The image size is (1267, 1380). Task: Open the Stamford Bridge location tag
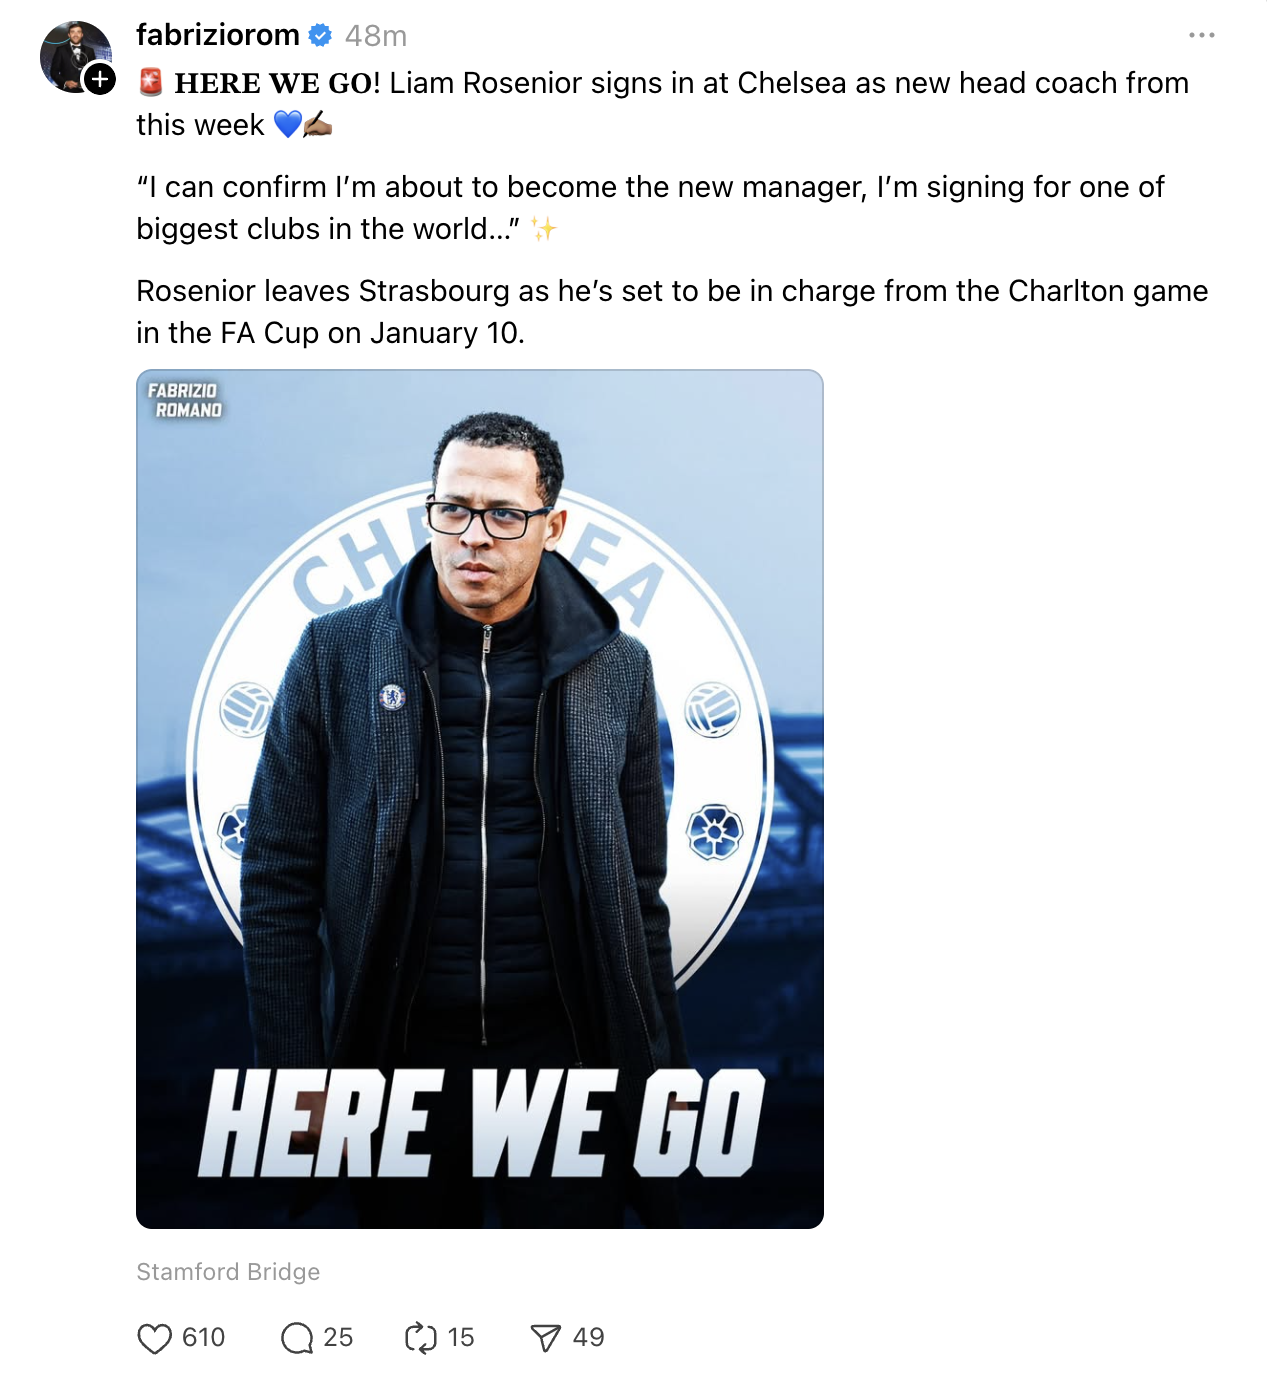228,1272
